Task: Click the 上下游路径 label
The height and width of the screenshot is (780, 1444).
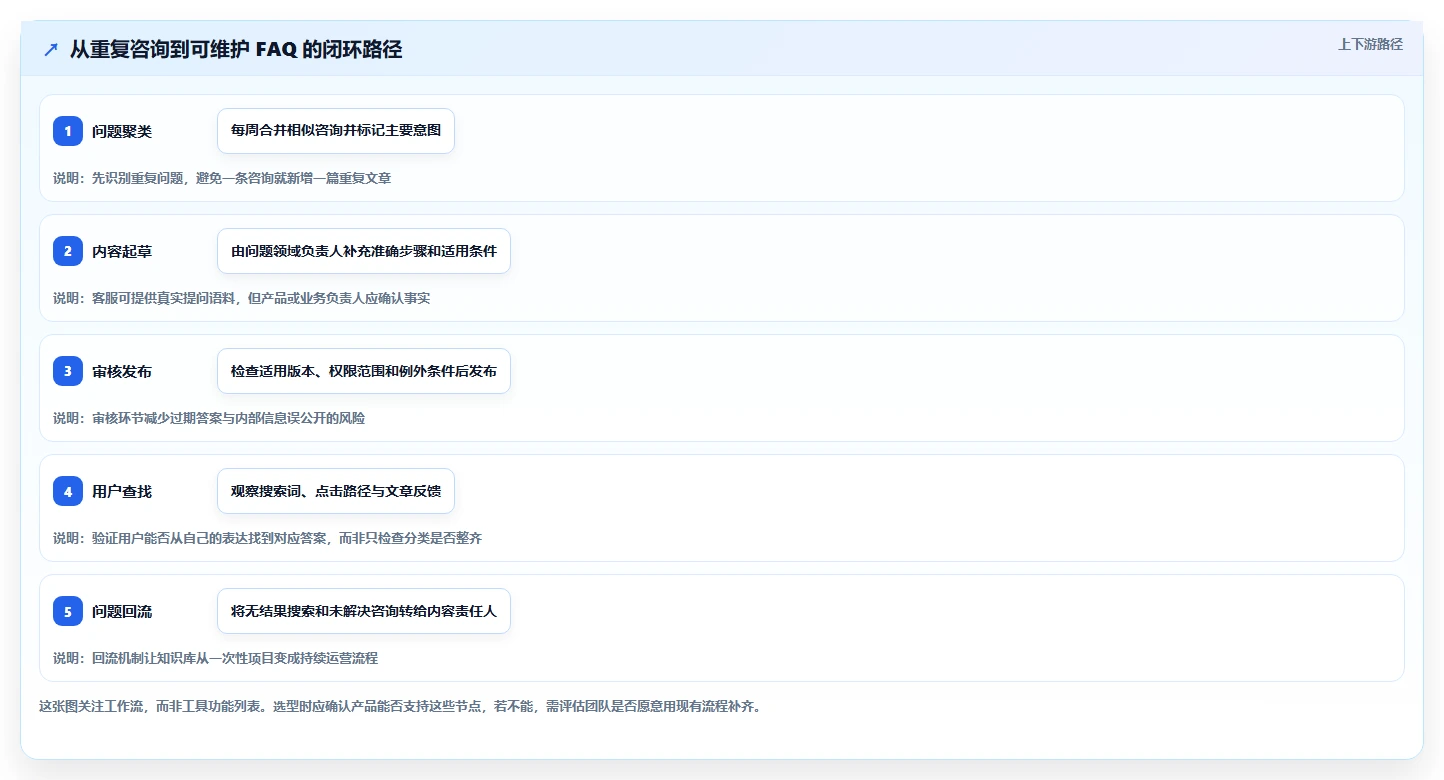Action: pyautogui.click(x=1371, y=44)
